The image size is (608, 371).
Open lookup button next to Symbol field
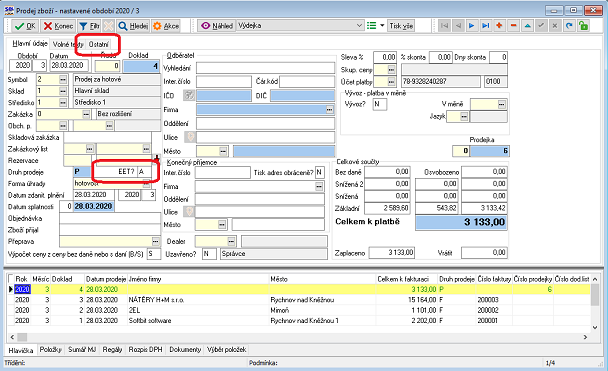click(63, 79)
